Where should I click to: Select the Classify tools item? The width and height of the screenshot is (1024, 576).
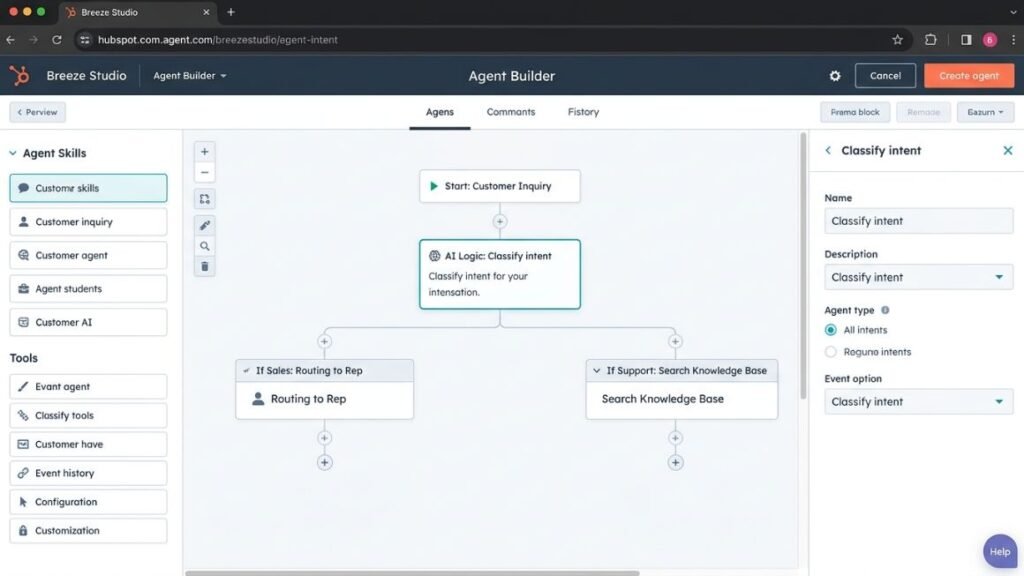pyautogui.click(x=88, y=415)
